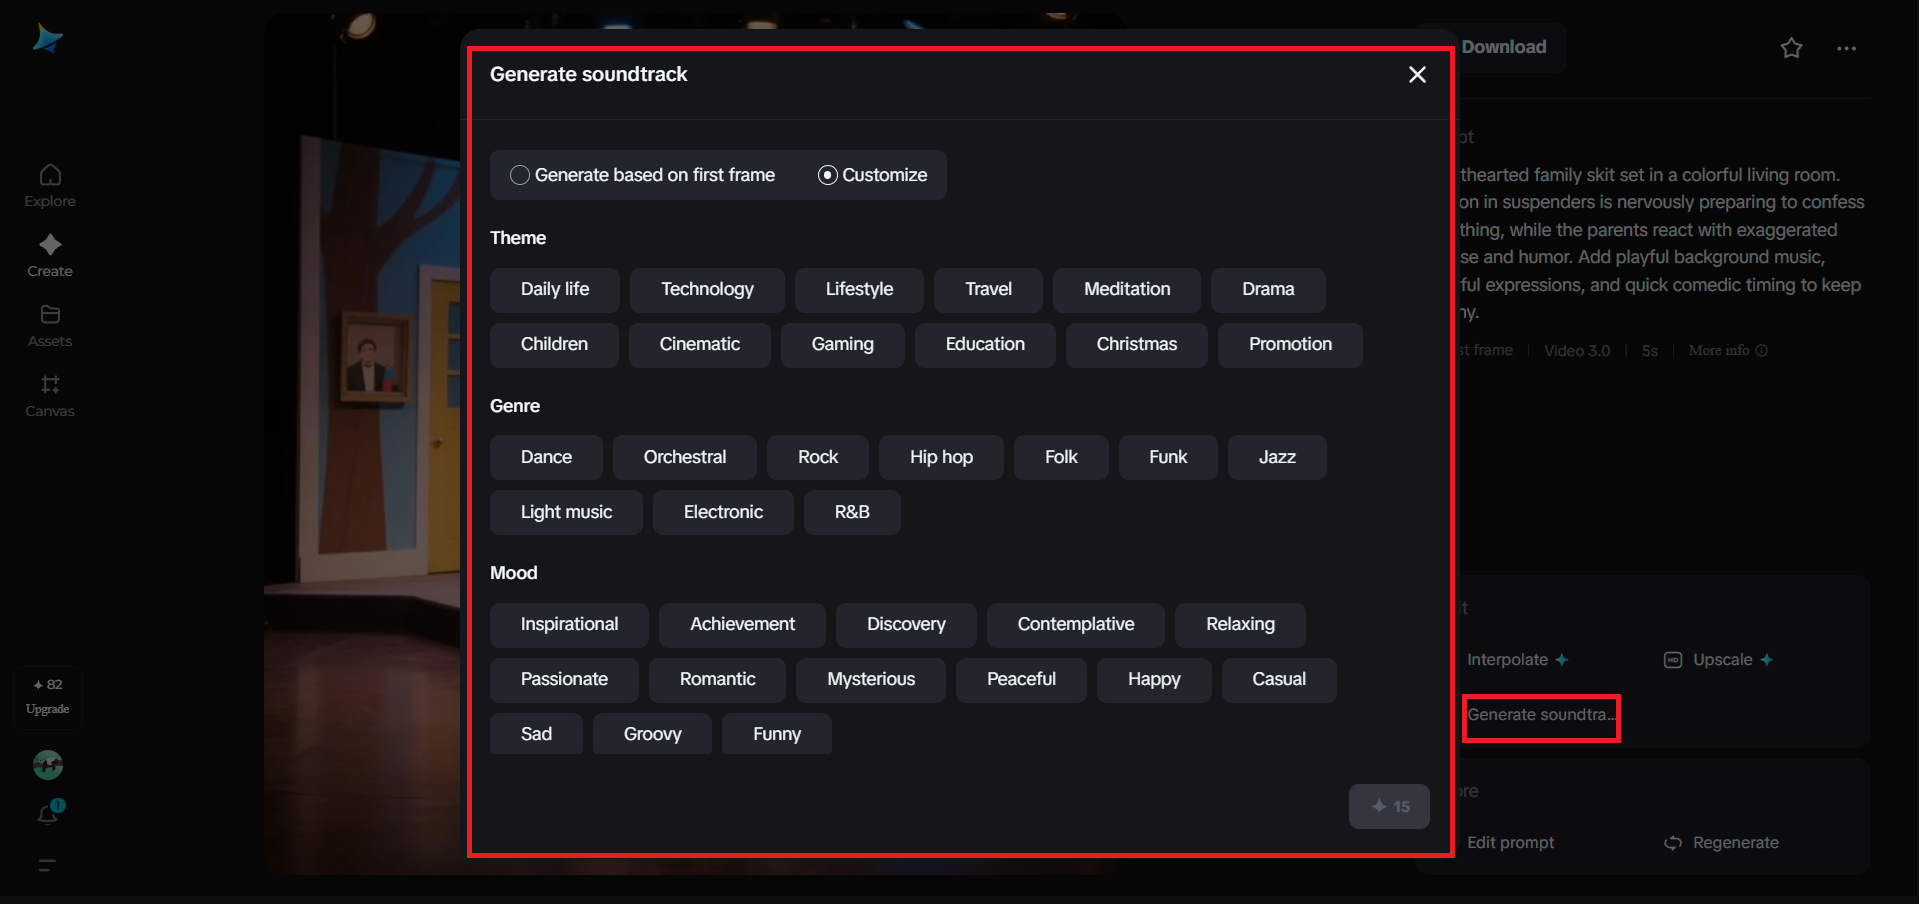This screenshot has height=904, width=1919.
Task: Click the Download button
Action: [1503, 47]
